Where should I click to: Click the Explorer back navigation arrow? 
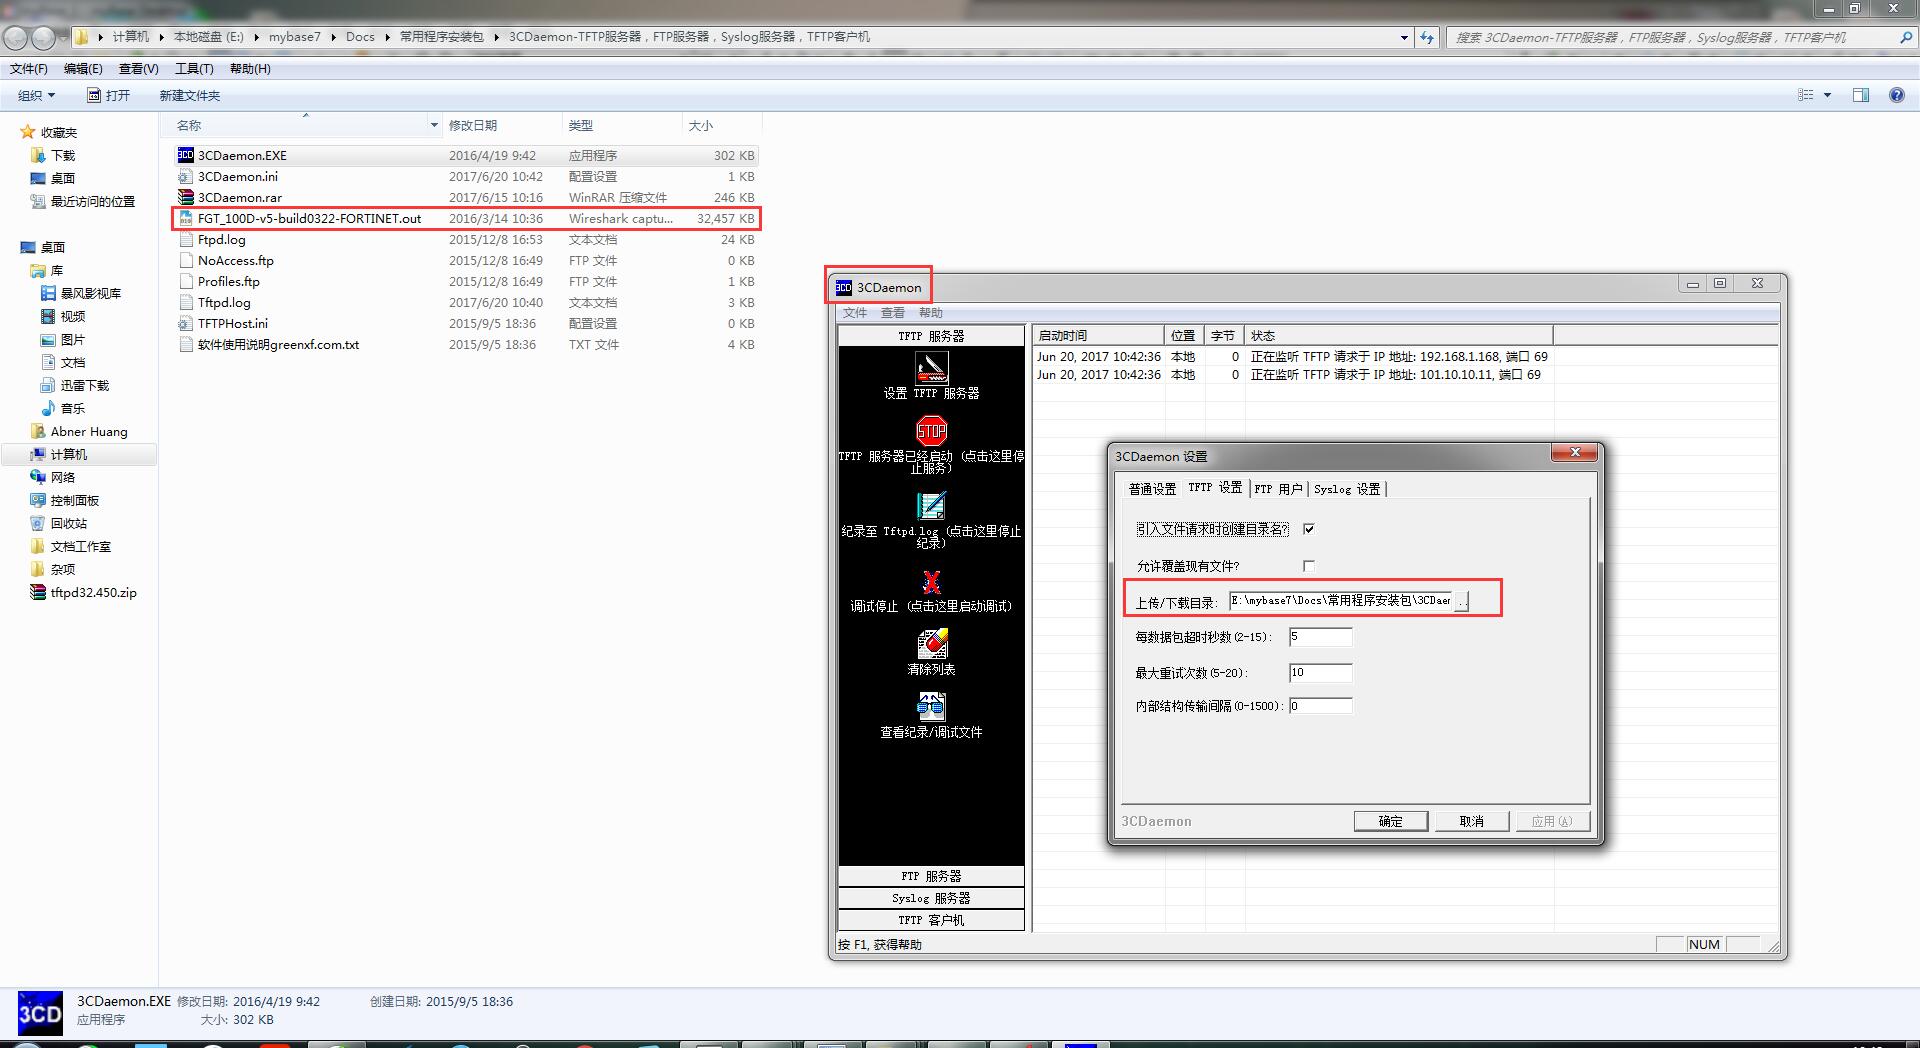point(16,38)
